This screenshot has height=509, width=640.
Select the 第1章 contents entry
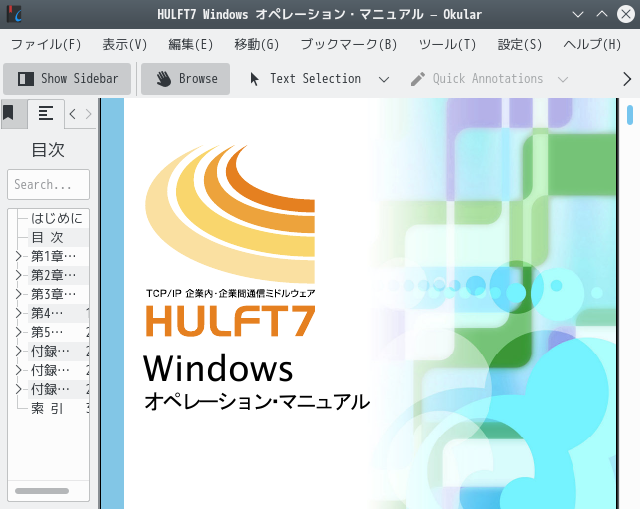(53, 256)
